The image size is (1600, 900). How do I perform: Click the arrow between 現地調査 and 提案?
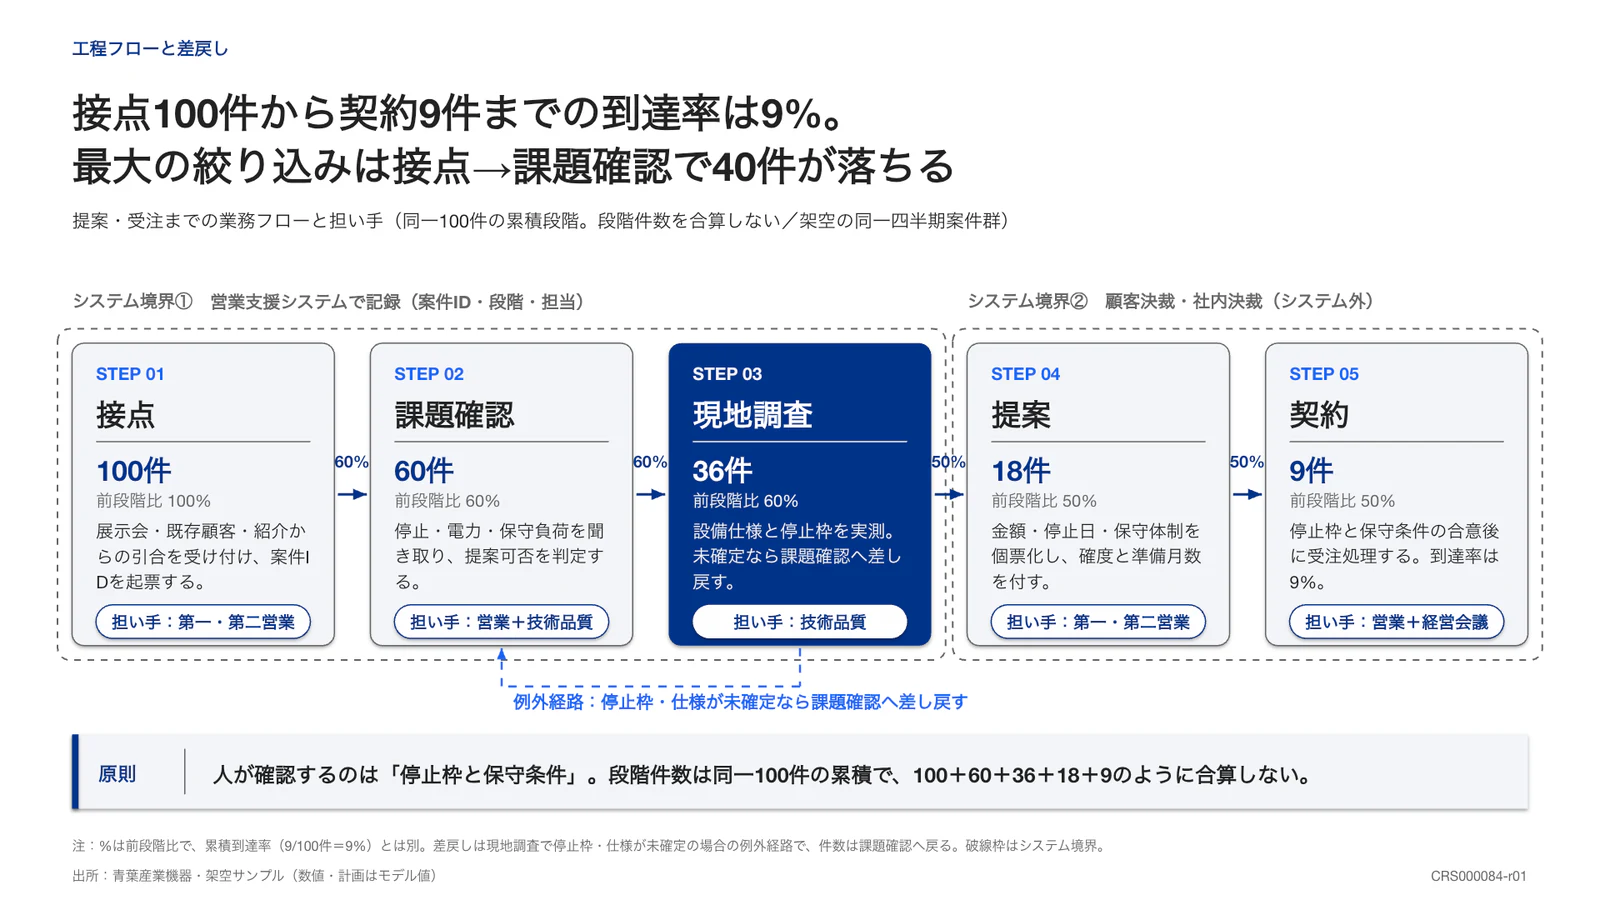pos(949,494)
